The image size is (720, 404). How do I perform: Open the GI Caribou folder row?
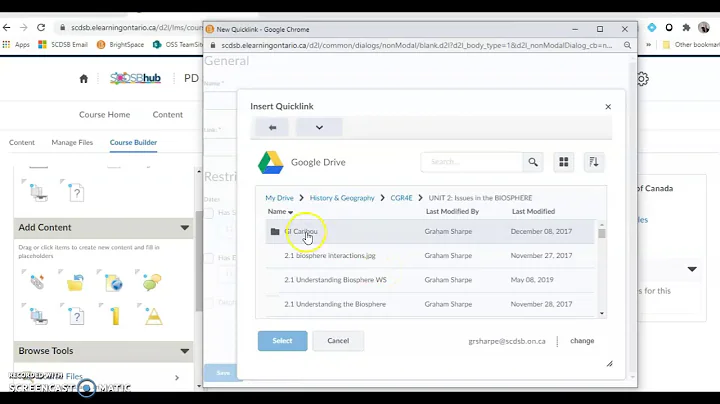pyautogui.click(x=430, y=231)
